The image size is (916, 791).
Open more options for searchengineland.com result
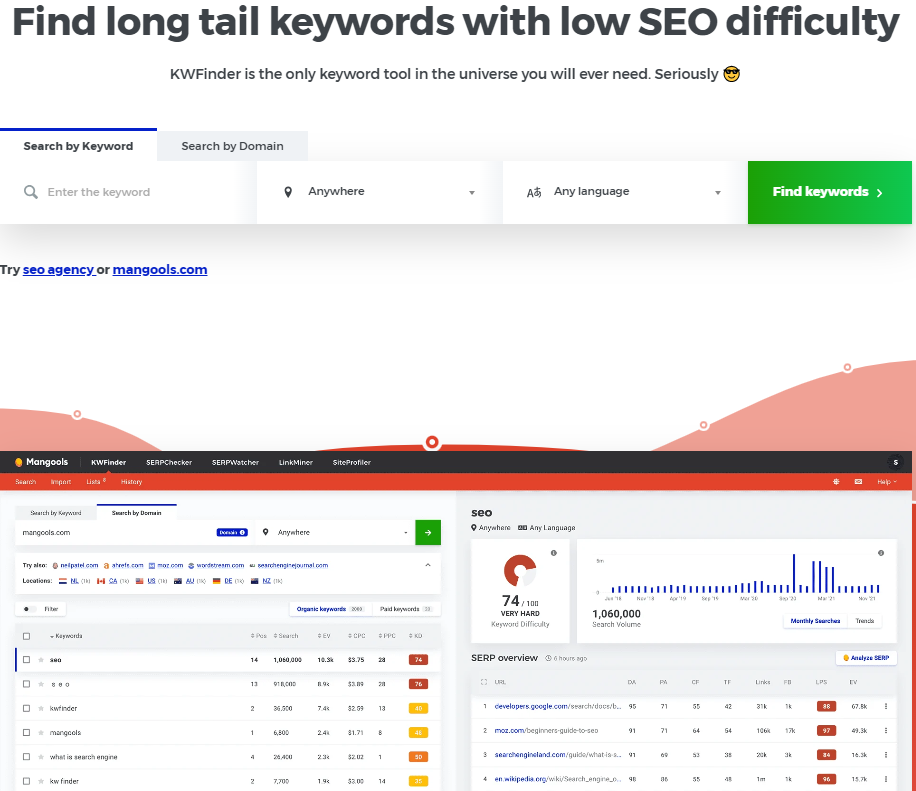(886, 755)
